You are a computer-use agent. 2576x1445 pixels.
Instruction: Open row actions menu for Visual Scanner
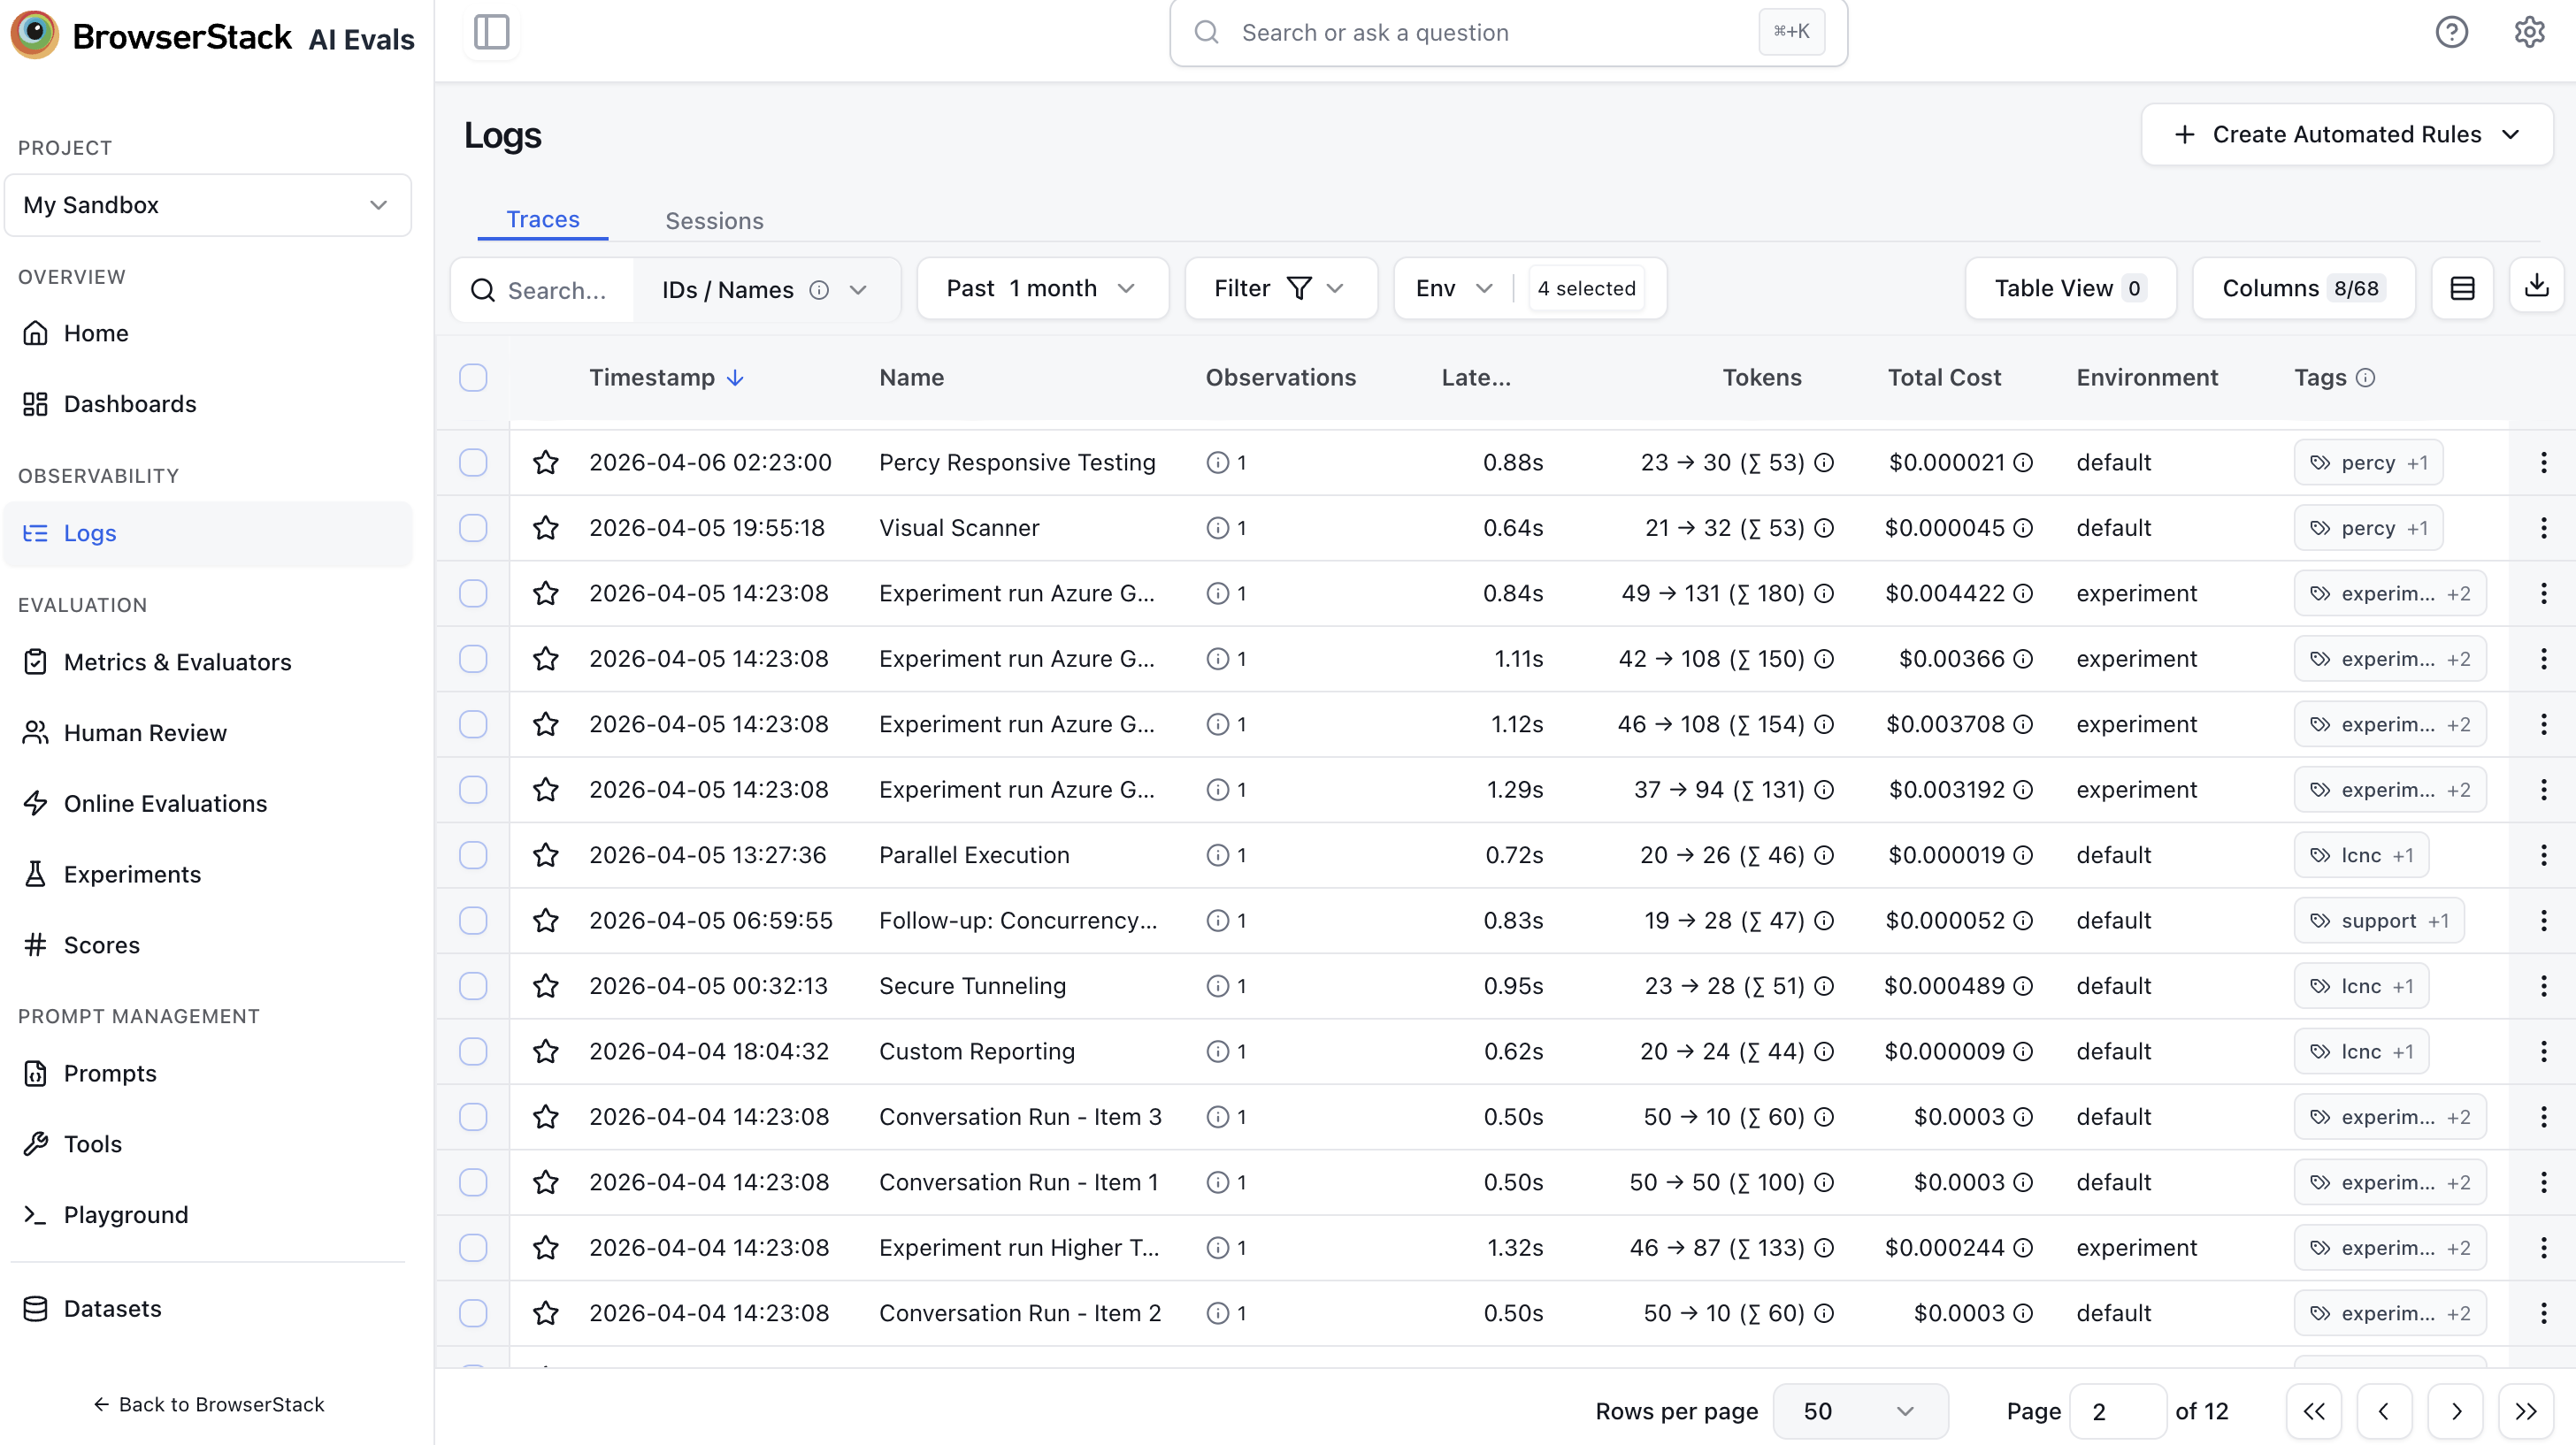click(2543, 527)
